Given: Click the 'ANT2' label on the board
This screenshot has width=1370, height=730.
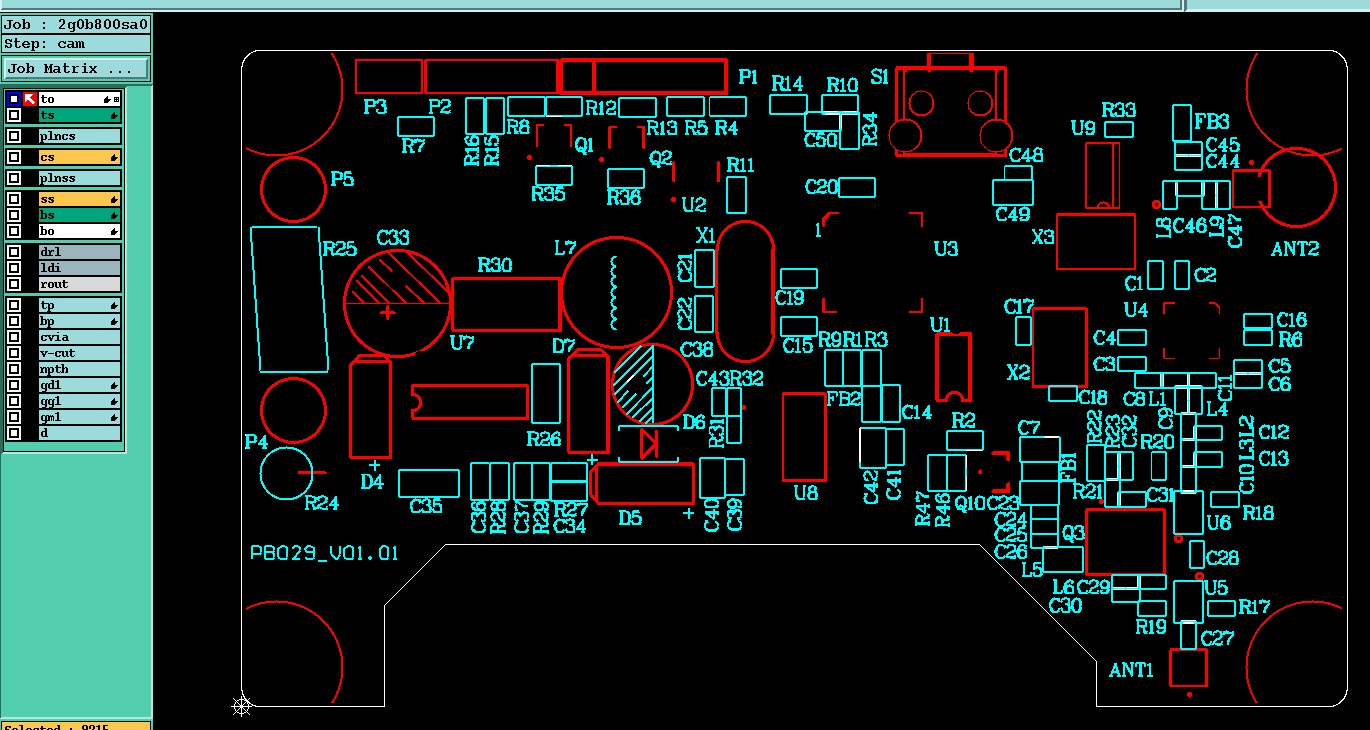Looking at the screenshot, I should point(1295,249).
